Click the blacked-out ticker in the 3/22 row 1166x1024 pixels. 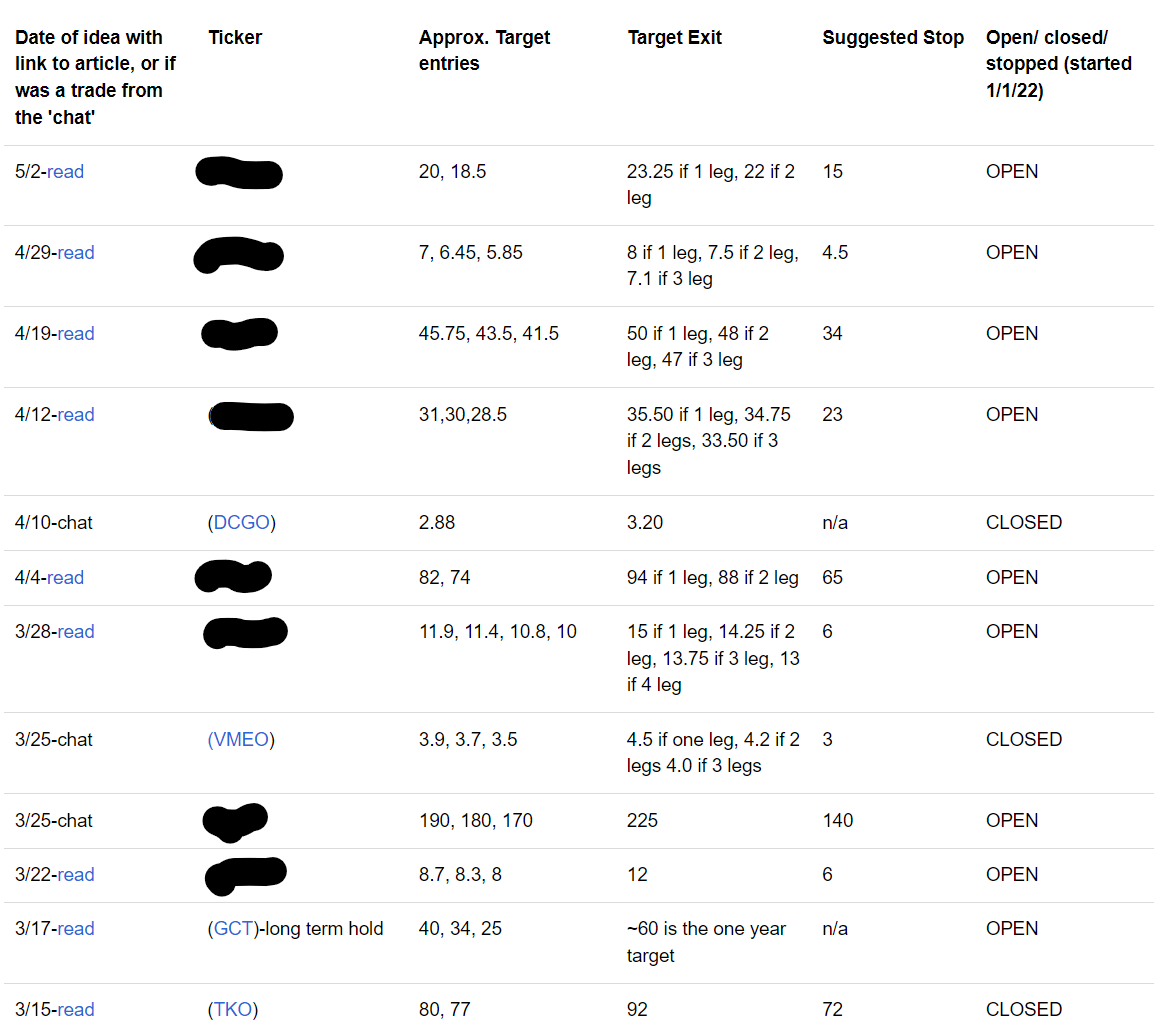pos(246,875)
